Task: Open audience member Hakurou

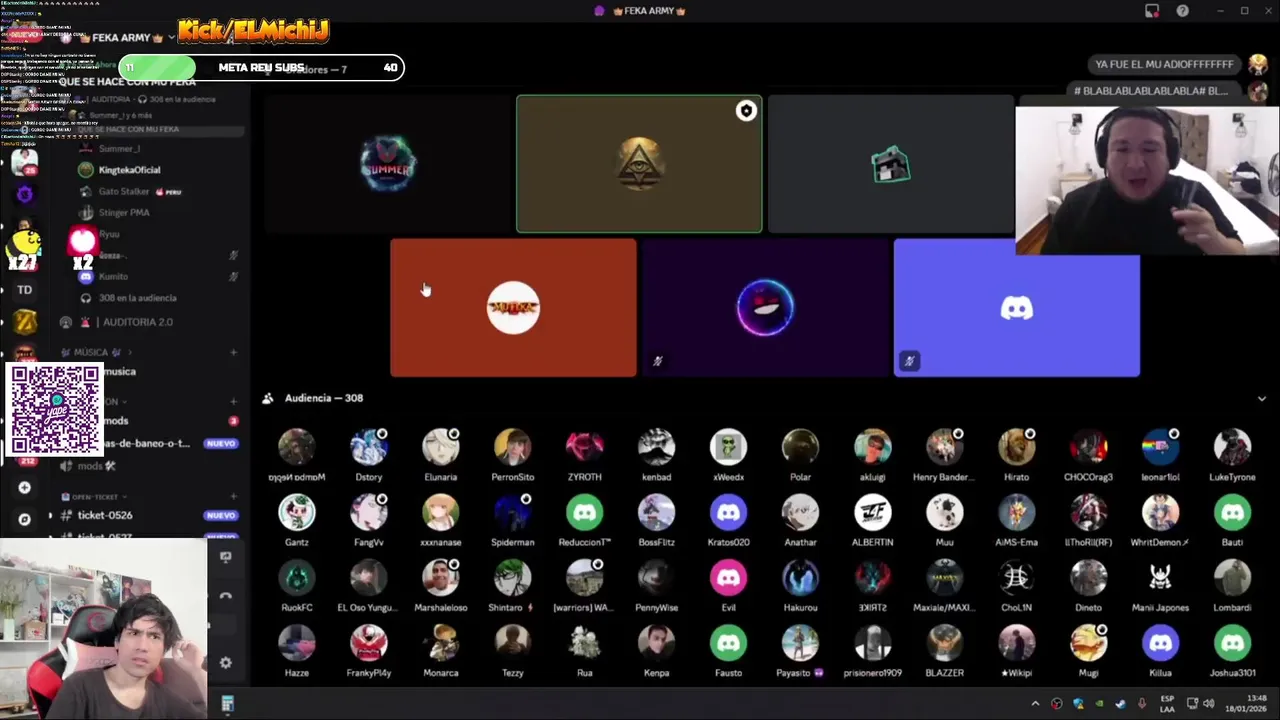Action: coord(801,585)
